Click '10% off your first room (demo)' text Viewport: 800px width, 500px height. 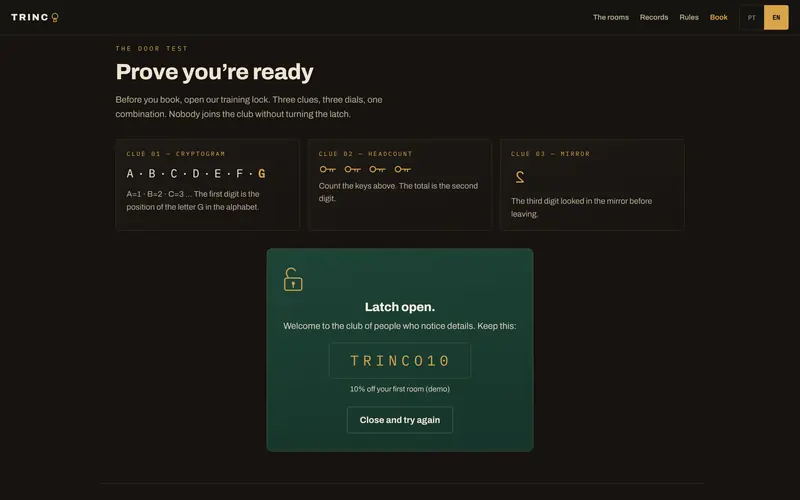tap(399, 389)
